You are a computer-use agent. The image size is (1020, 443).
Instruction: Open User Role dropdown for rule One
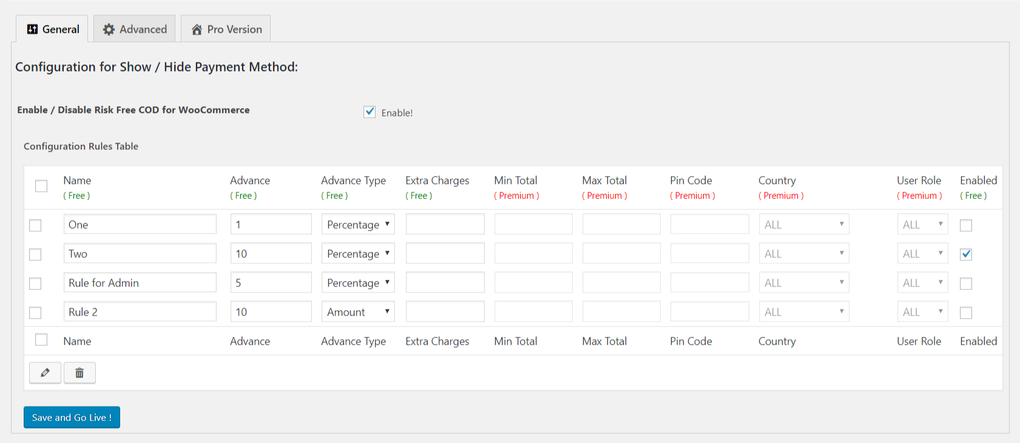click(922, 225)
